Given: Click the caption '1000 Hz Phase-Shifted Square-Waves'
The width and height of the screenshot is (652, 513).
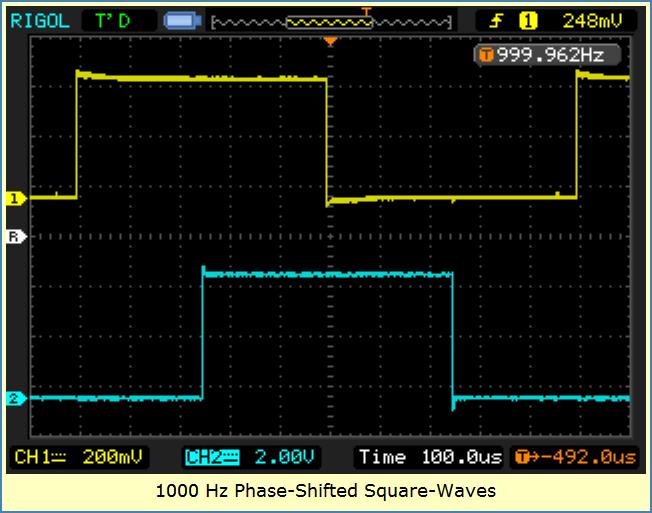Looking at the screenshot, I should coord(326,491).
